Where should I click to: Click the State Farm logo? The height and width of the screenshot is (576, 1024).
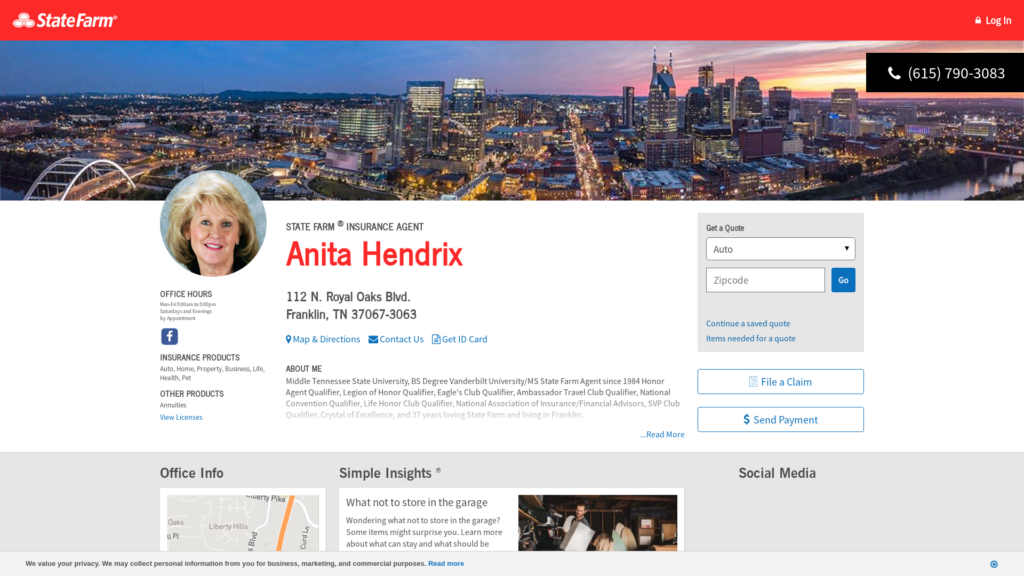[x=65, y=20]
